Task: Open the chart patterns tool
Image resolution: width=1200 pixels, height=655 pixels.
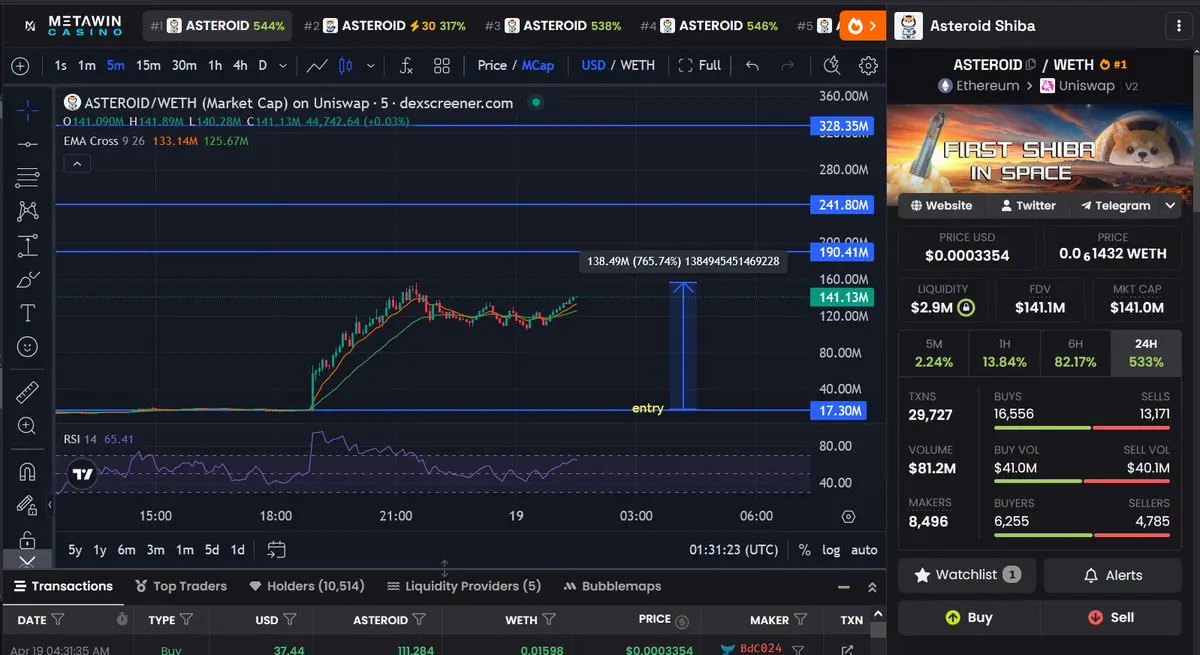Action: (28, 211)
